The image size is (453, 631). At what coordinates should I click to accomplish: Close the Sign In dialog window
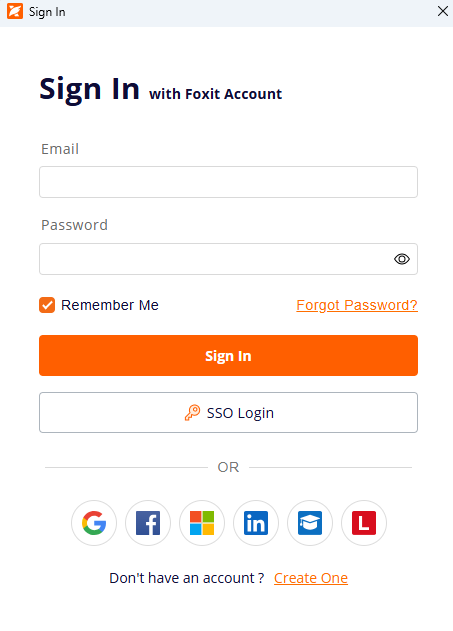(443, 11)
